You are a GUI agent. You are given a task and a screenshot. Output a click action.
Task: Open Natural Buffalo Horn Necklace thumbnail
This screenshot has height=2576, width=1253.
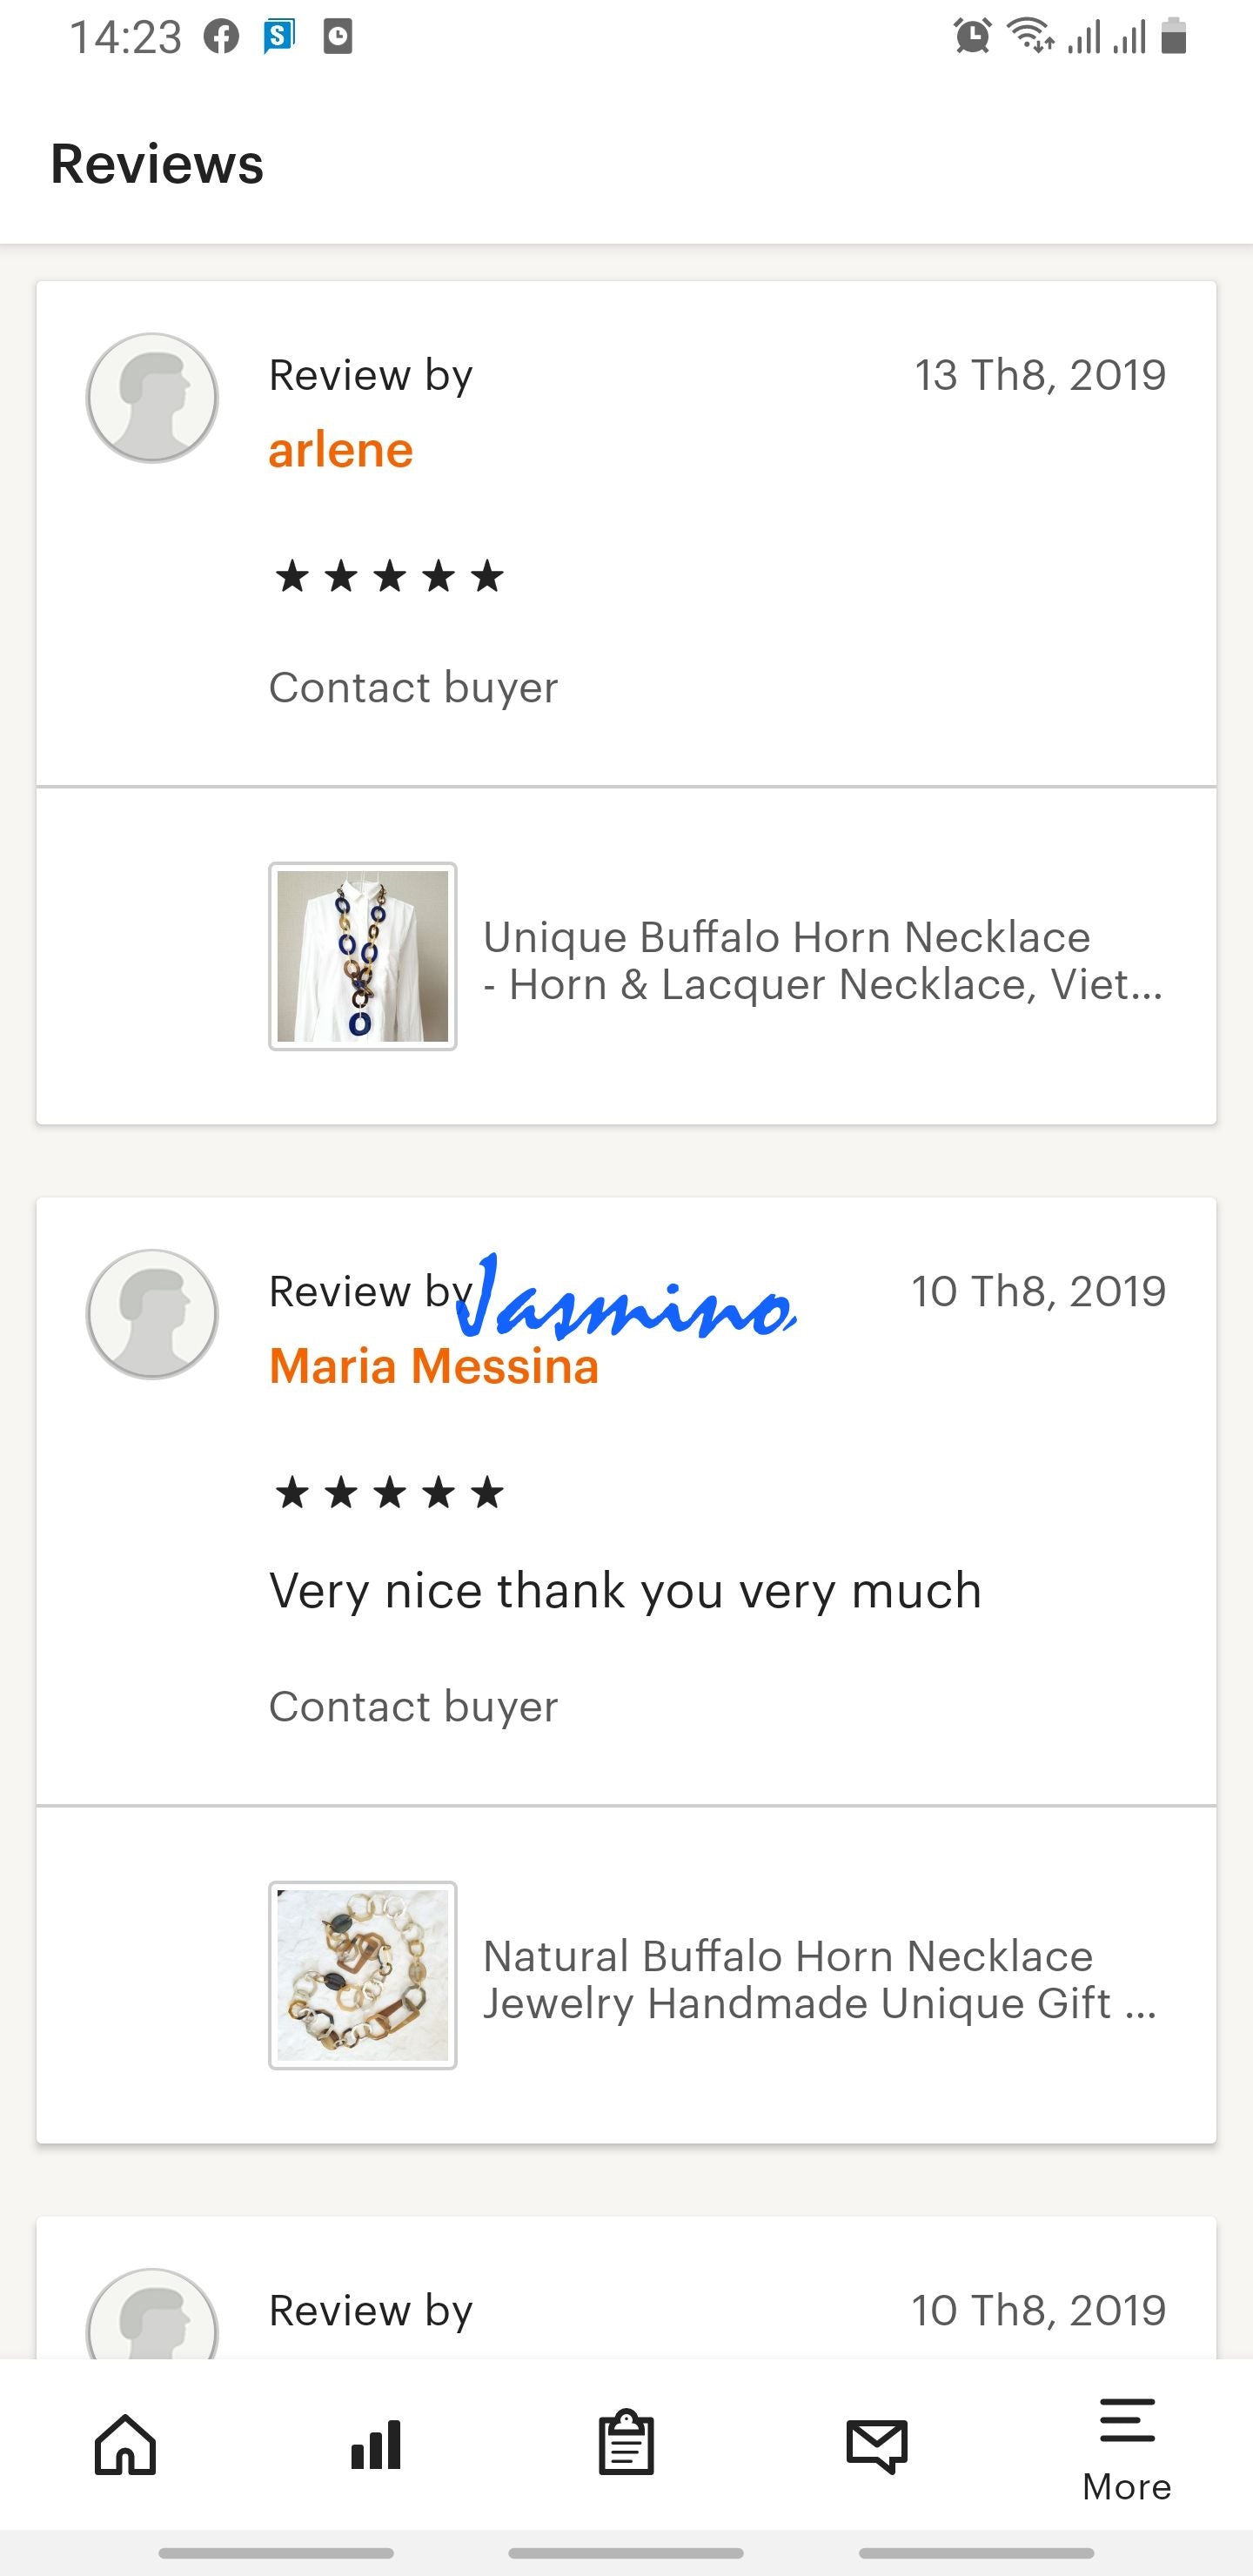pos(363,1975)
